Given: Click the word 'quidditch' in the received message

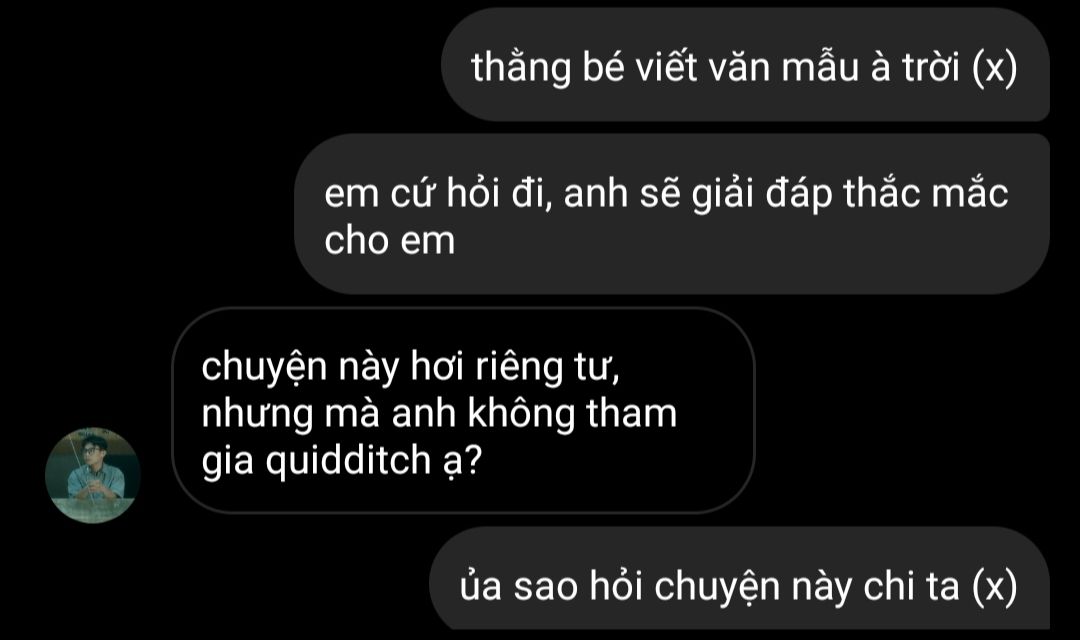Looking at the screenshot, I should click(x=349, y=460).
